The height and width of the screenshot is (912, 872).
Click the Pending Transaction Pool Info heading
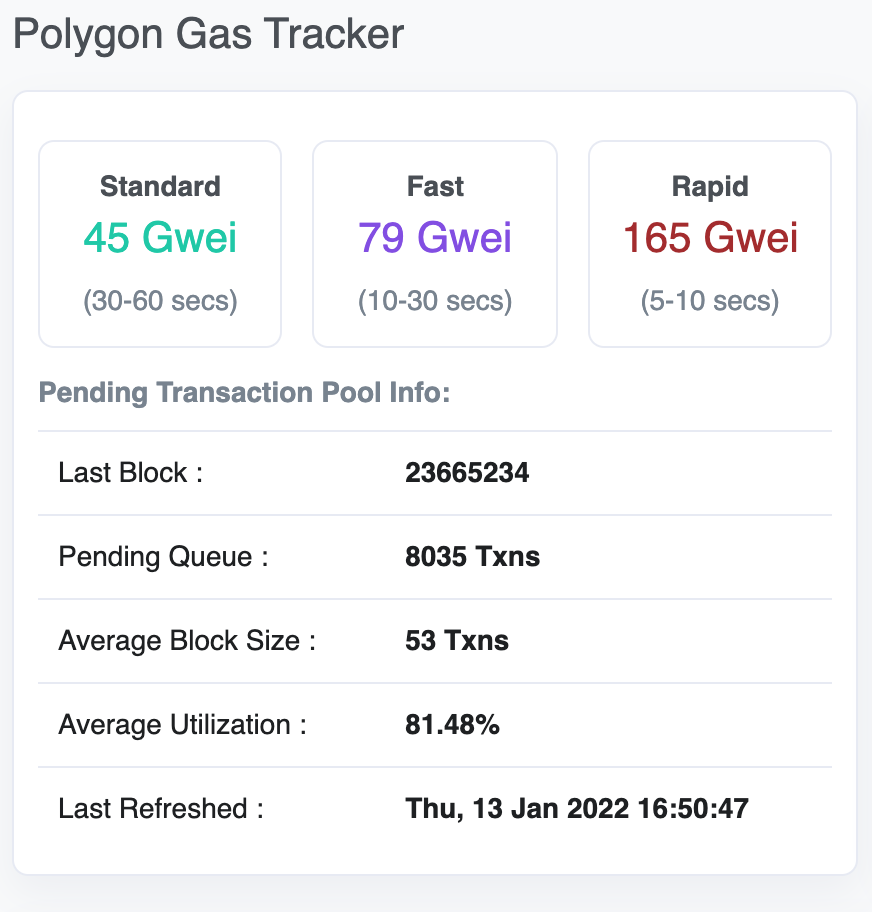pyautogui.click(x=244, y=393)
